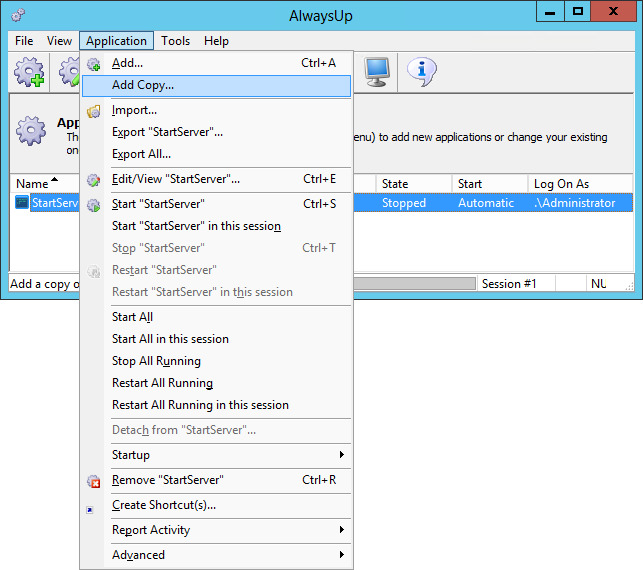The height and width of the screenshot is (570, 643).
Task: Click the AlwaysUp title bar gear icon
Action: pos(18,15)
